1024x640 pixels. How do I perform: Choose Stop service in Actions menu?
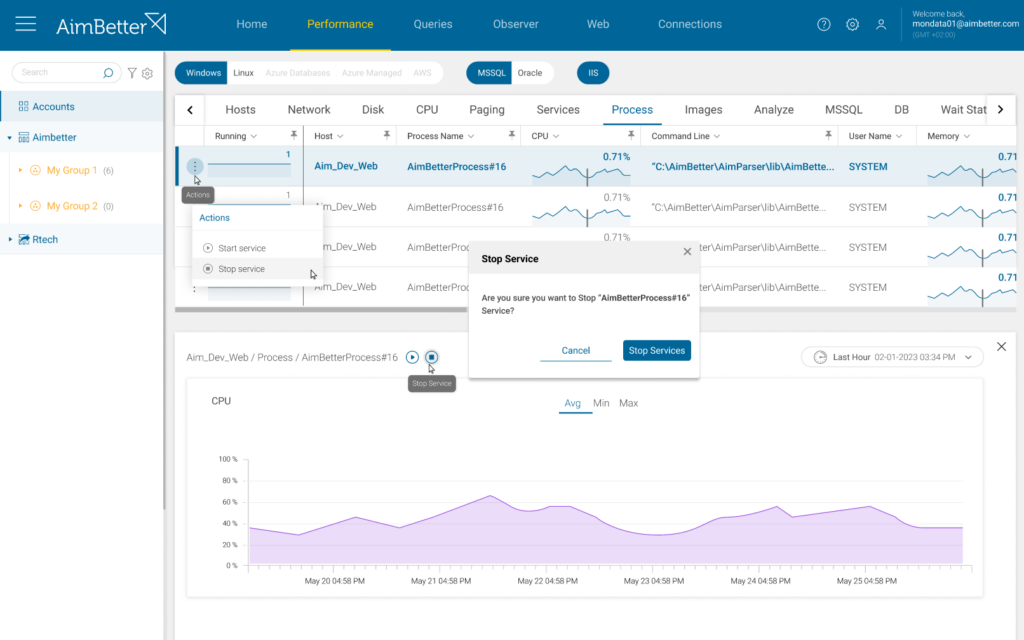(257, 268)
